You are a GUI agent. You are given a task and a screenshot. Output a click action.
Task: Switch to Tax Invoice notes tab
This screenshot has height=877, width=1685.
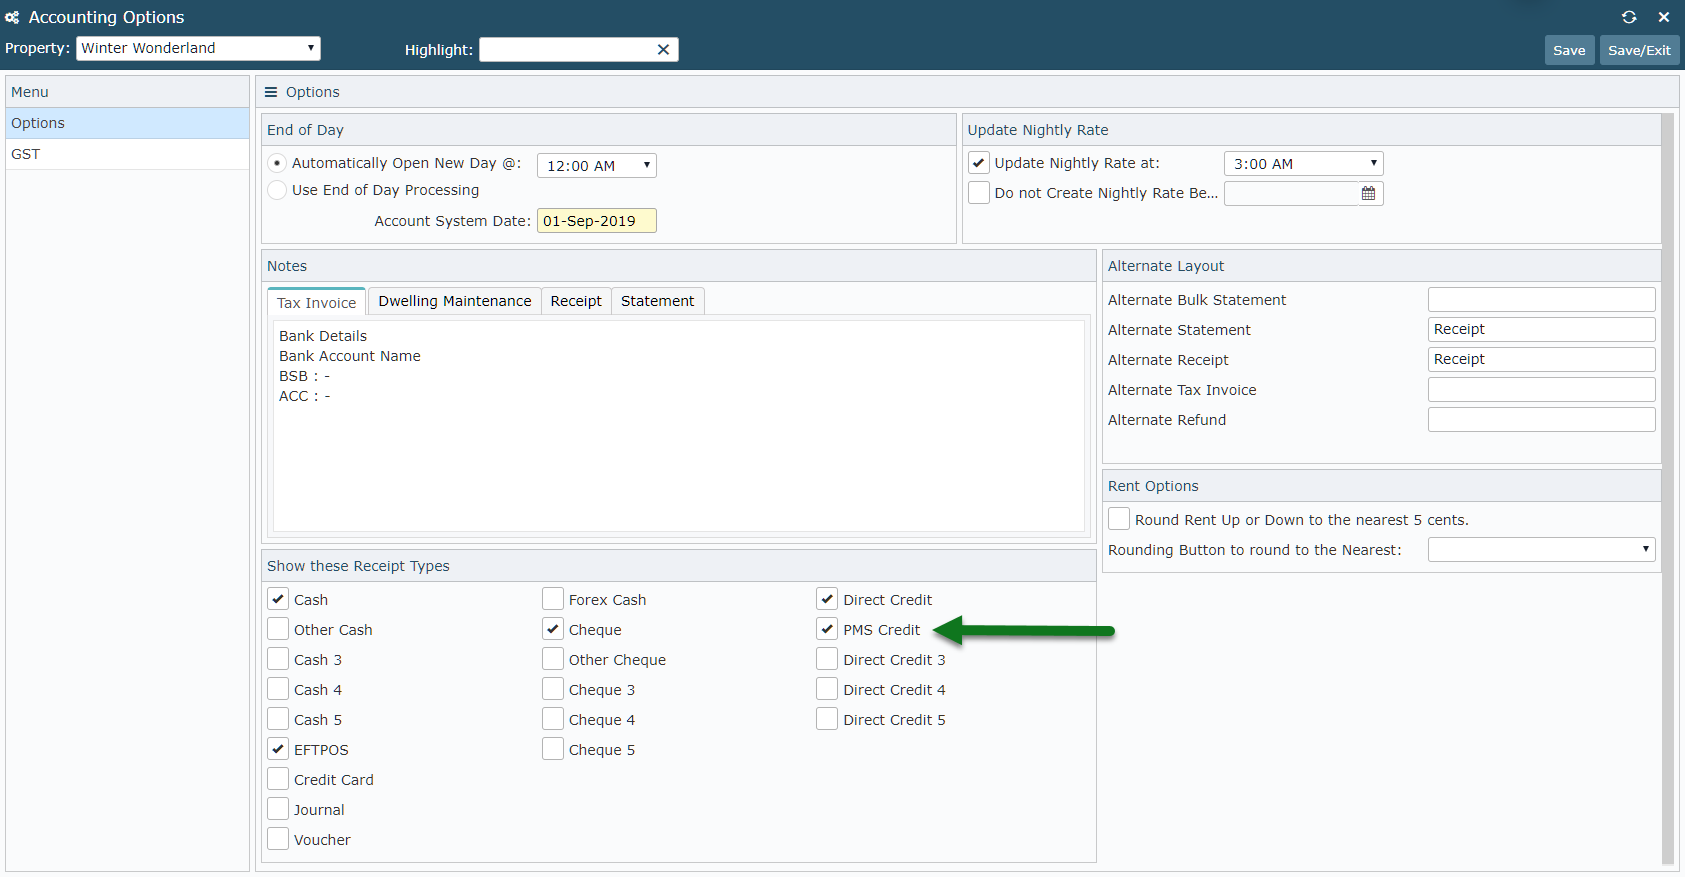316,303
